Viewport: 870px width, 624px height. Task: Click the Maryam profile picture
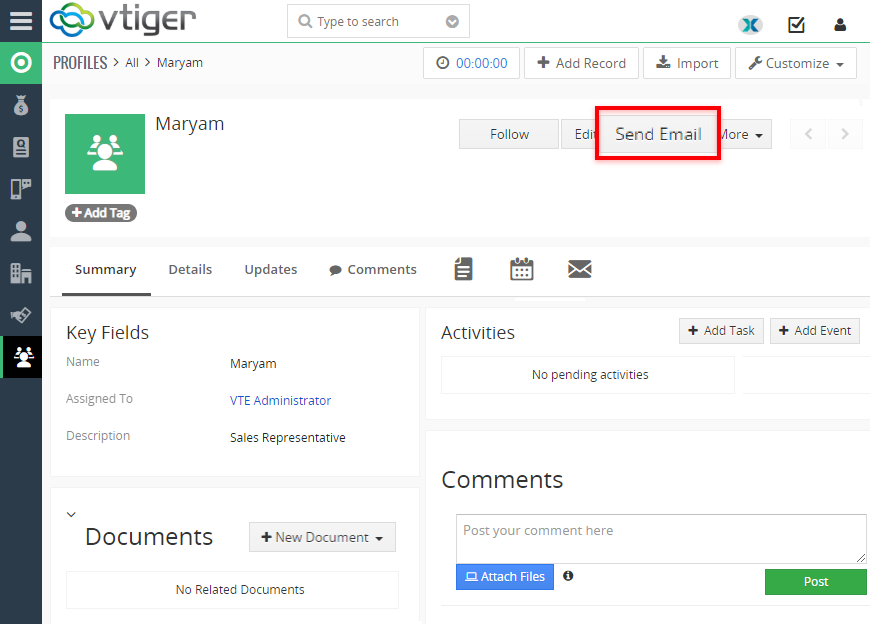[105, 154]
